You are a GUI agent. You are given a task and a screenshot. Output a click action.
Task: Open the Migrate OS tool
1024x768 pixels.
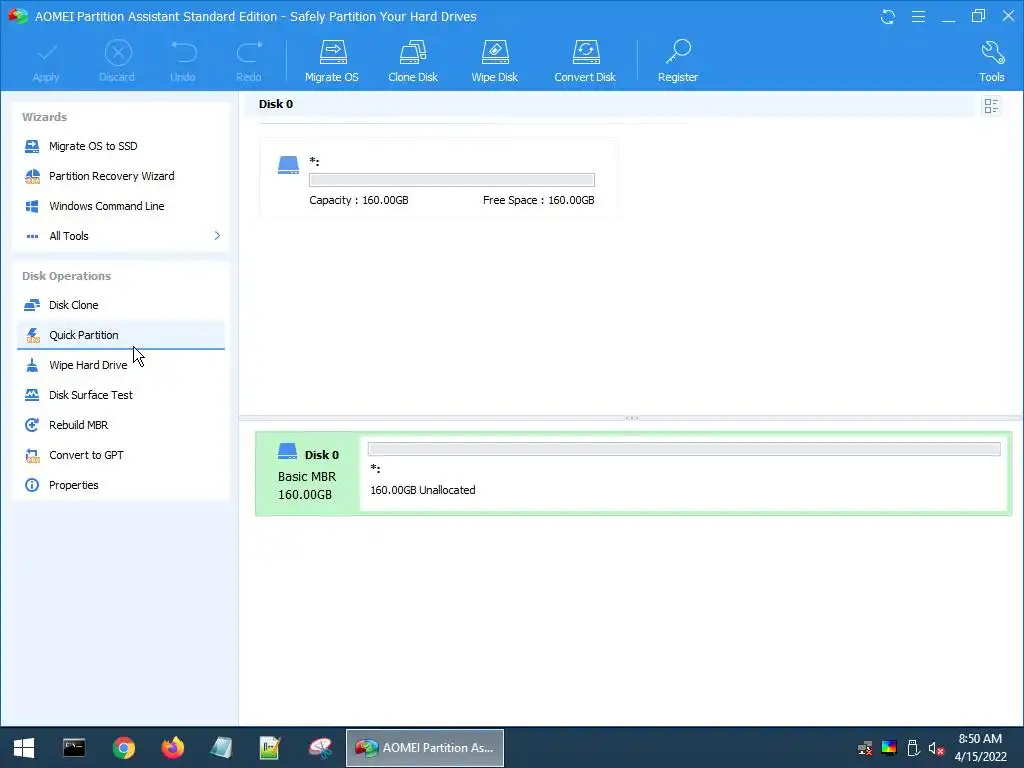point(332,61)
